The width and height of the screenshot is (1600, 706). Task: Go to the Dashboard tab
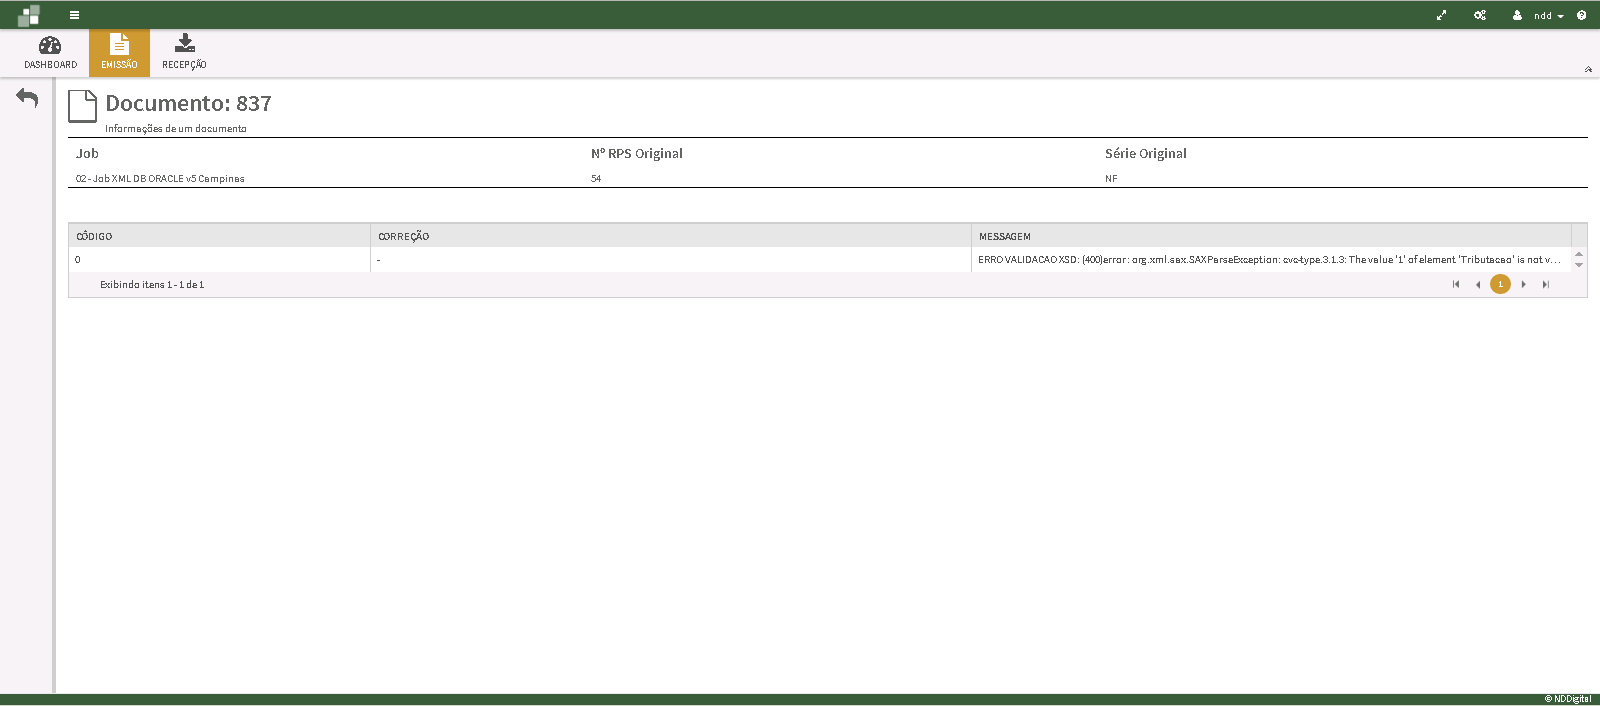pyautogui.click(x=50, y=53)
